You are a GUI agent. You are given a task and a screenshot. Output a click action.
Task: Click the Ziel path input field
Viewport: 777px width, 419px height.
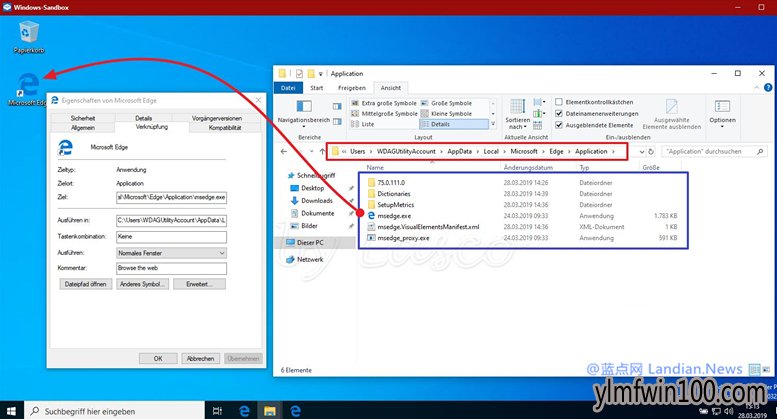click(171, 197)
